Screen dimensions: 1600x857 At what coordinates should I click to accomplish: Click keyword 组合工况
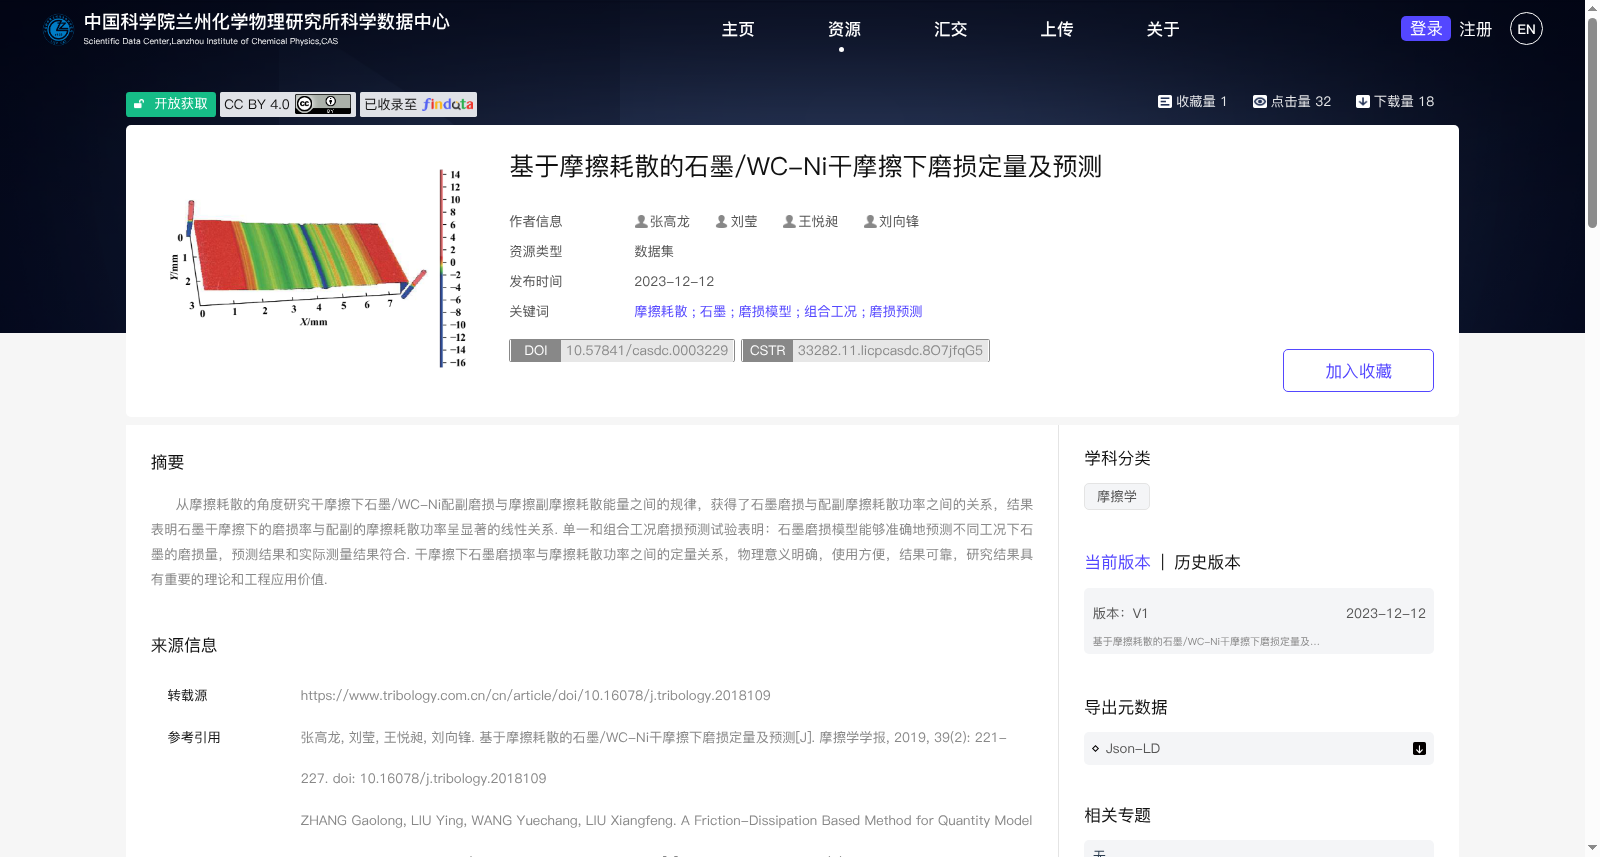coord(831,311)
